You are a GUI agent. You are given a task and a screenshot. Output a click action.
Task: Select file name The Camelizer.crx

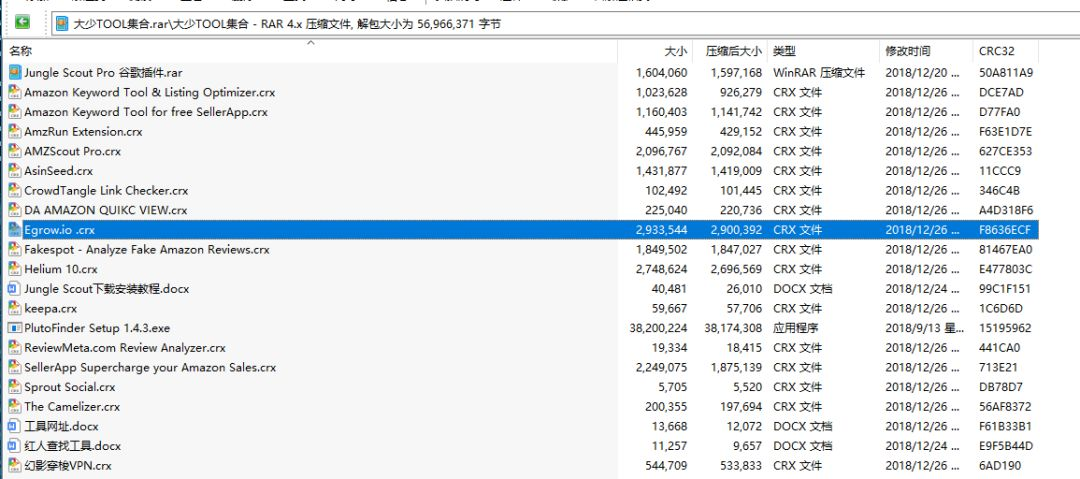72,407
